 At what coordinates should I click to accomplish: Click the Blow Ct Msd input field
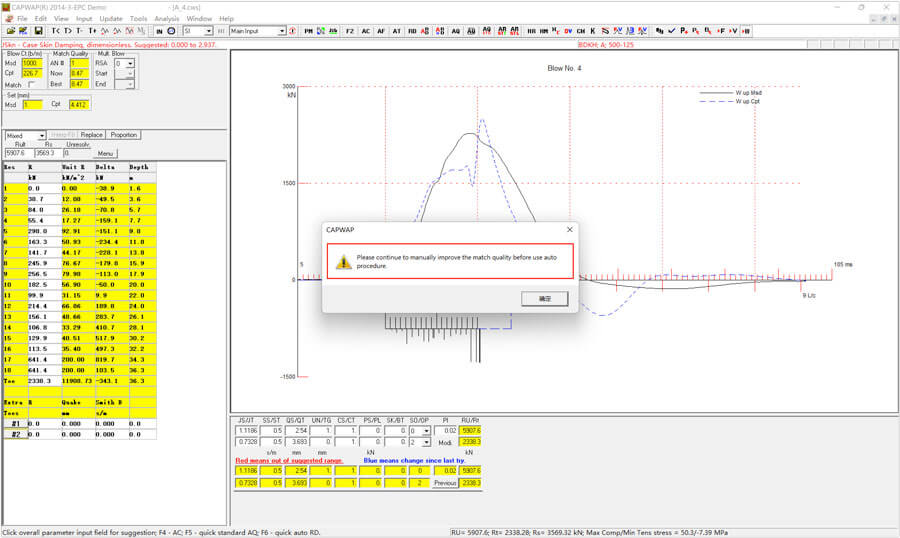(30, 63)
